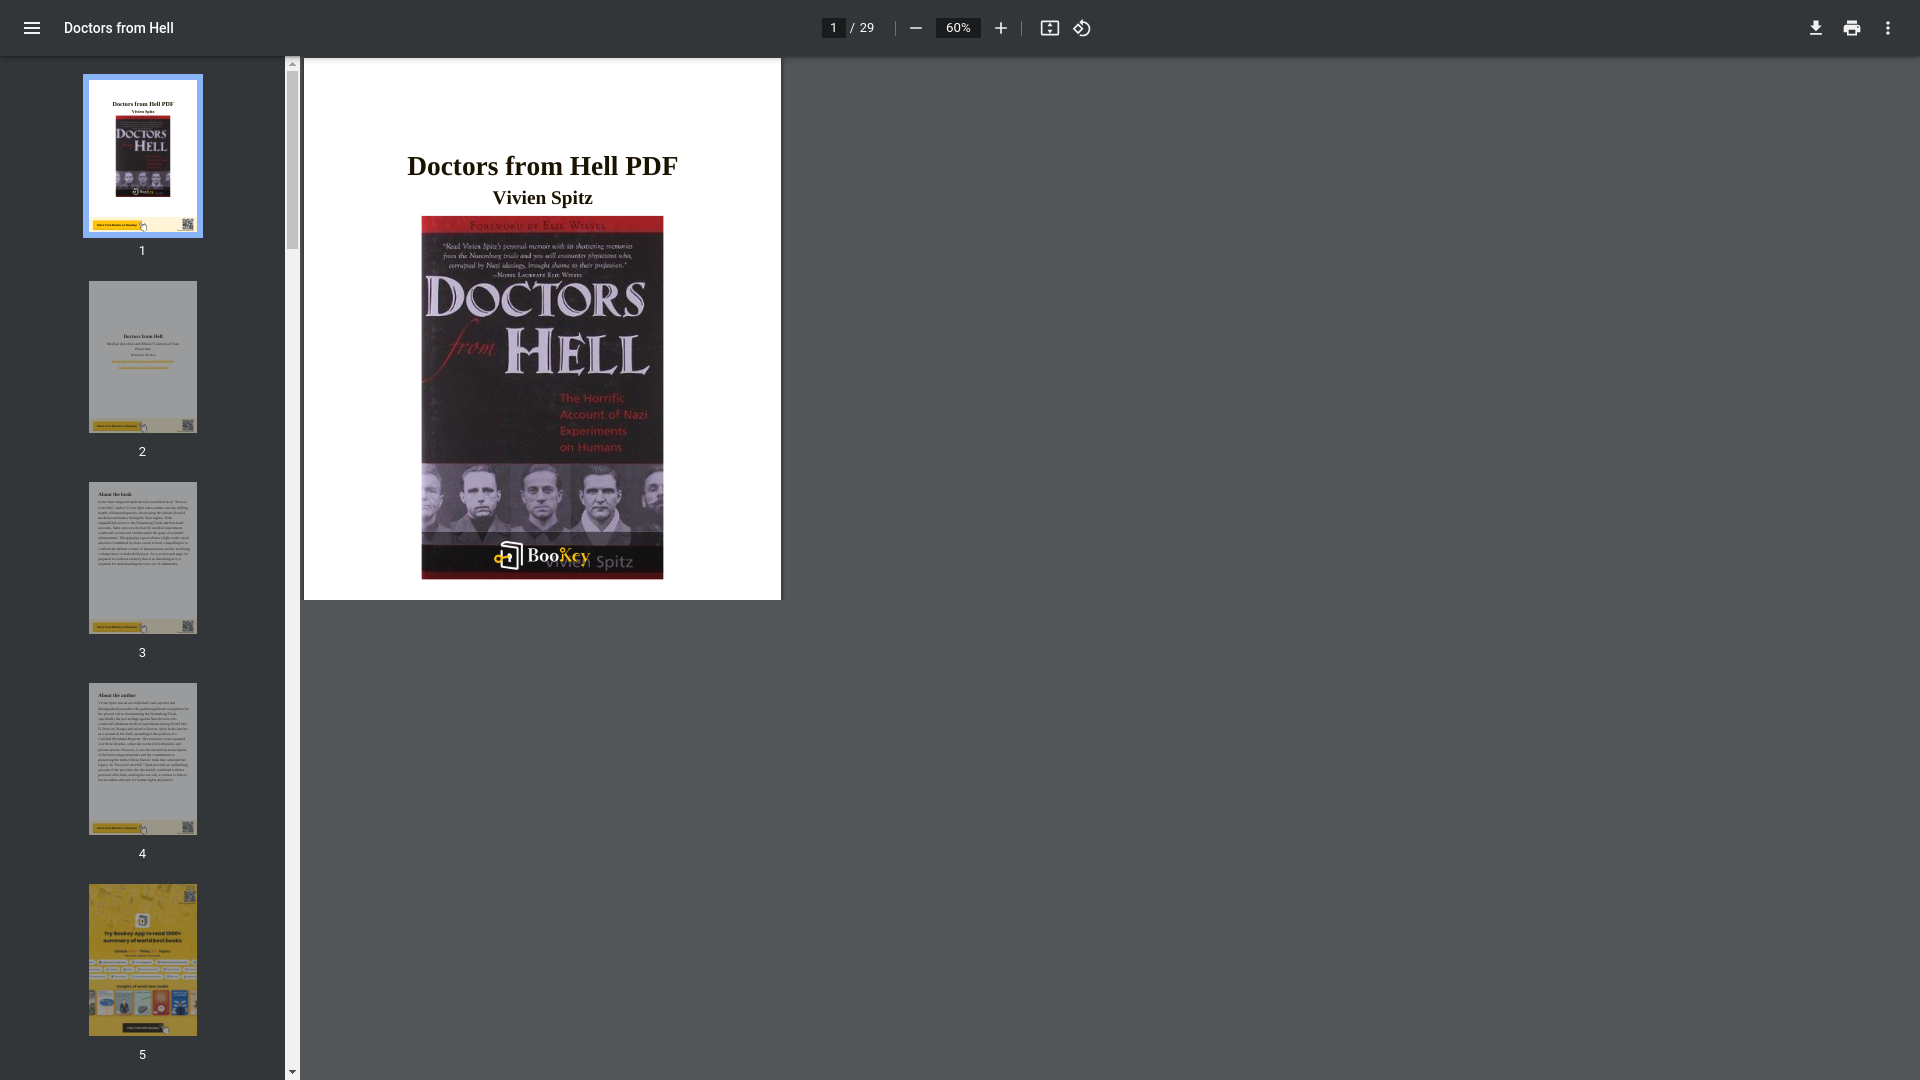Click the sidebar scrollbar thumb

(x=292, y=160)
